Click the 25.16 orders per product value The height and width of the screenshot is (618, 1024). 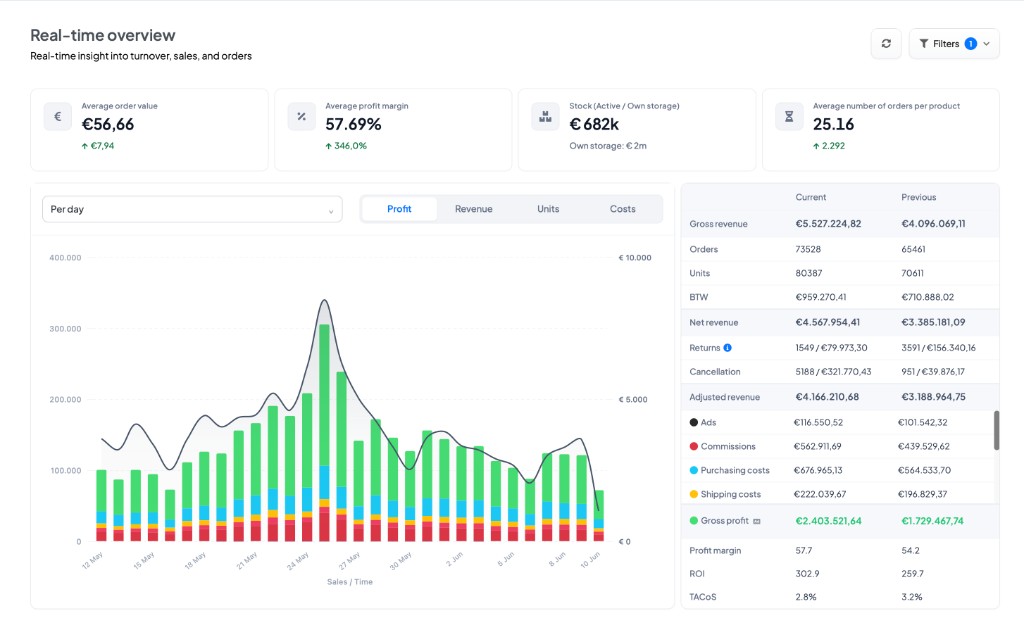pos(833,124)
